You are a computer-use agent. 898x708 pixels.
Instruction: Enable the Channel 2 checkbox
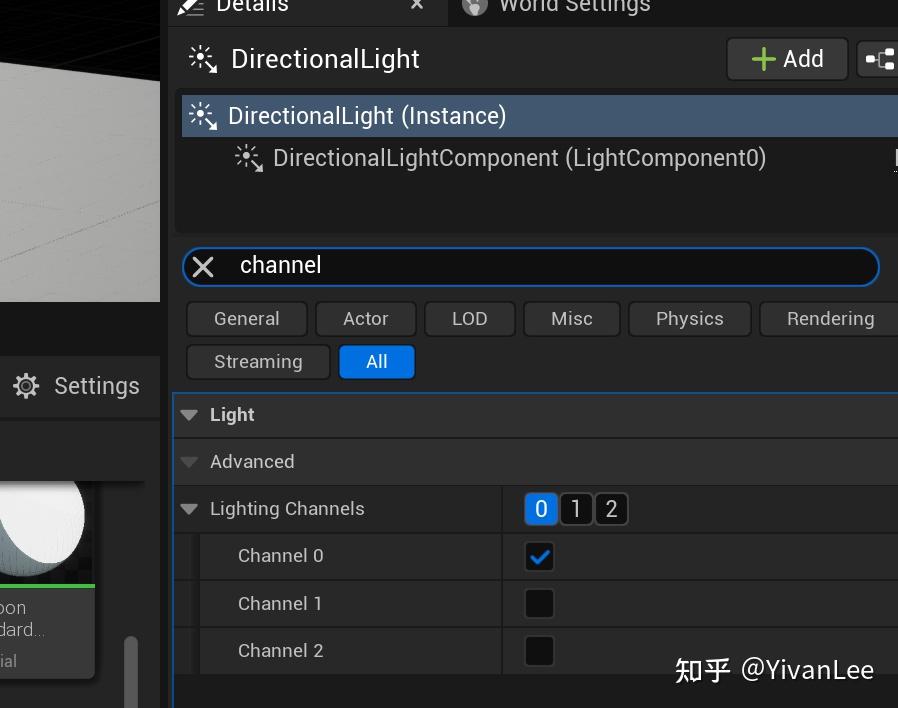(539, 651)
